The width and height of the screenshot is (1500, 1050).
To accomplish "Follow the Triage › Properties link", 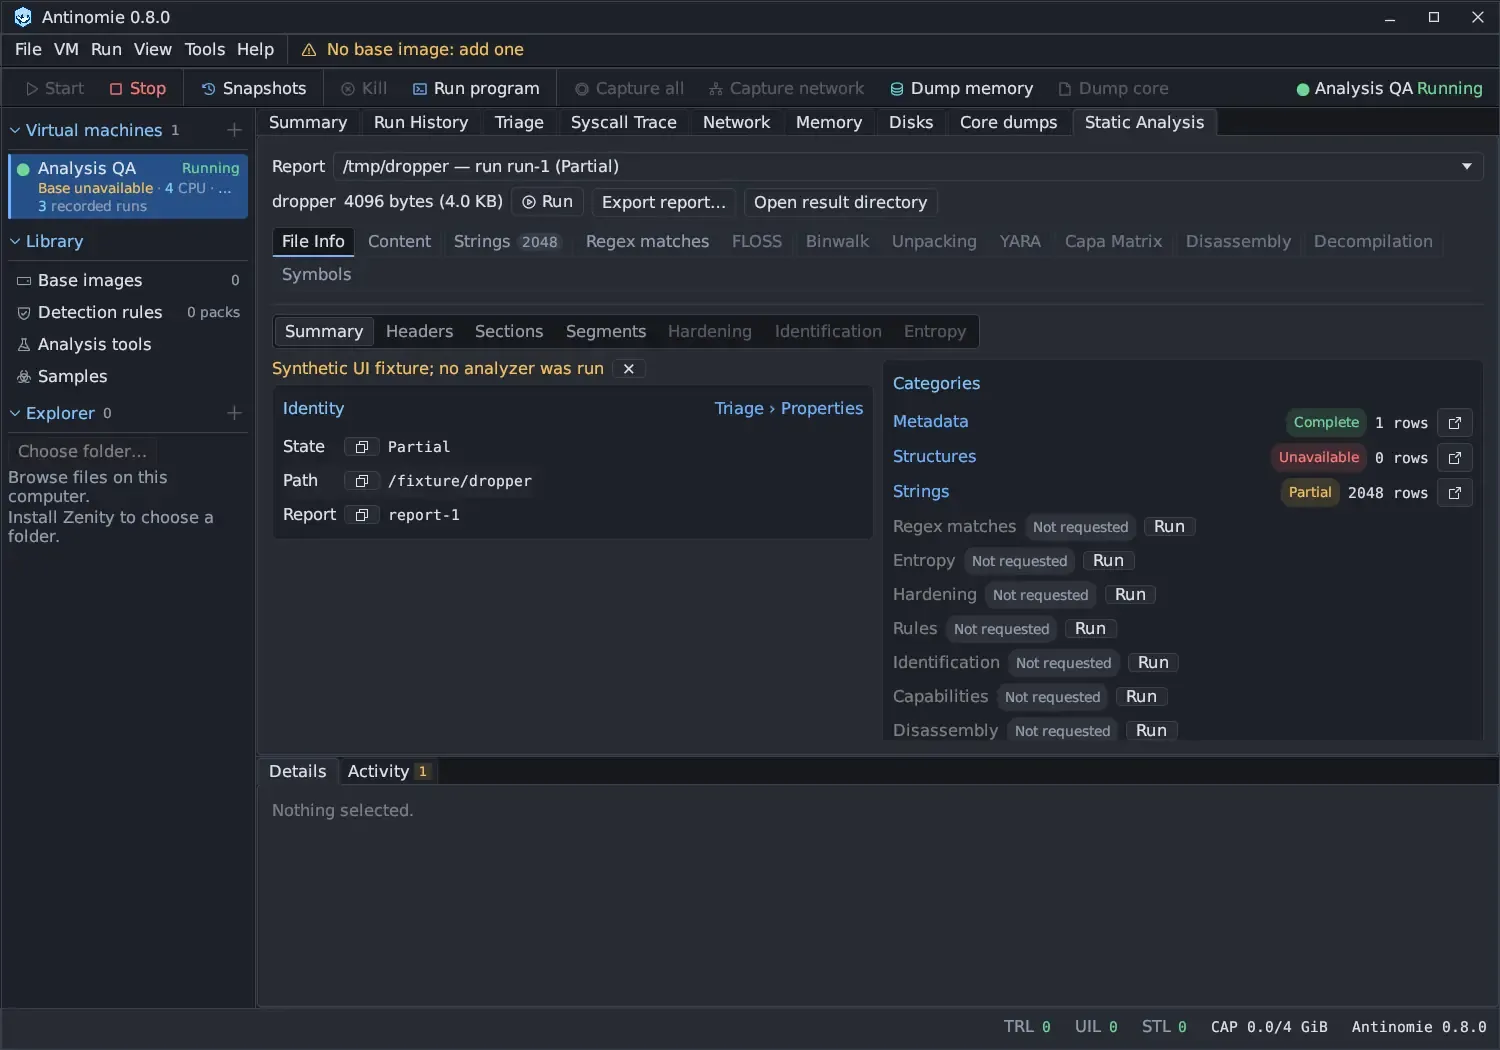I will tap(788, 408).
